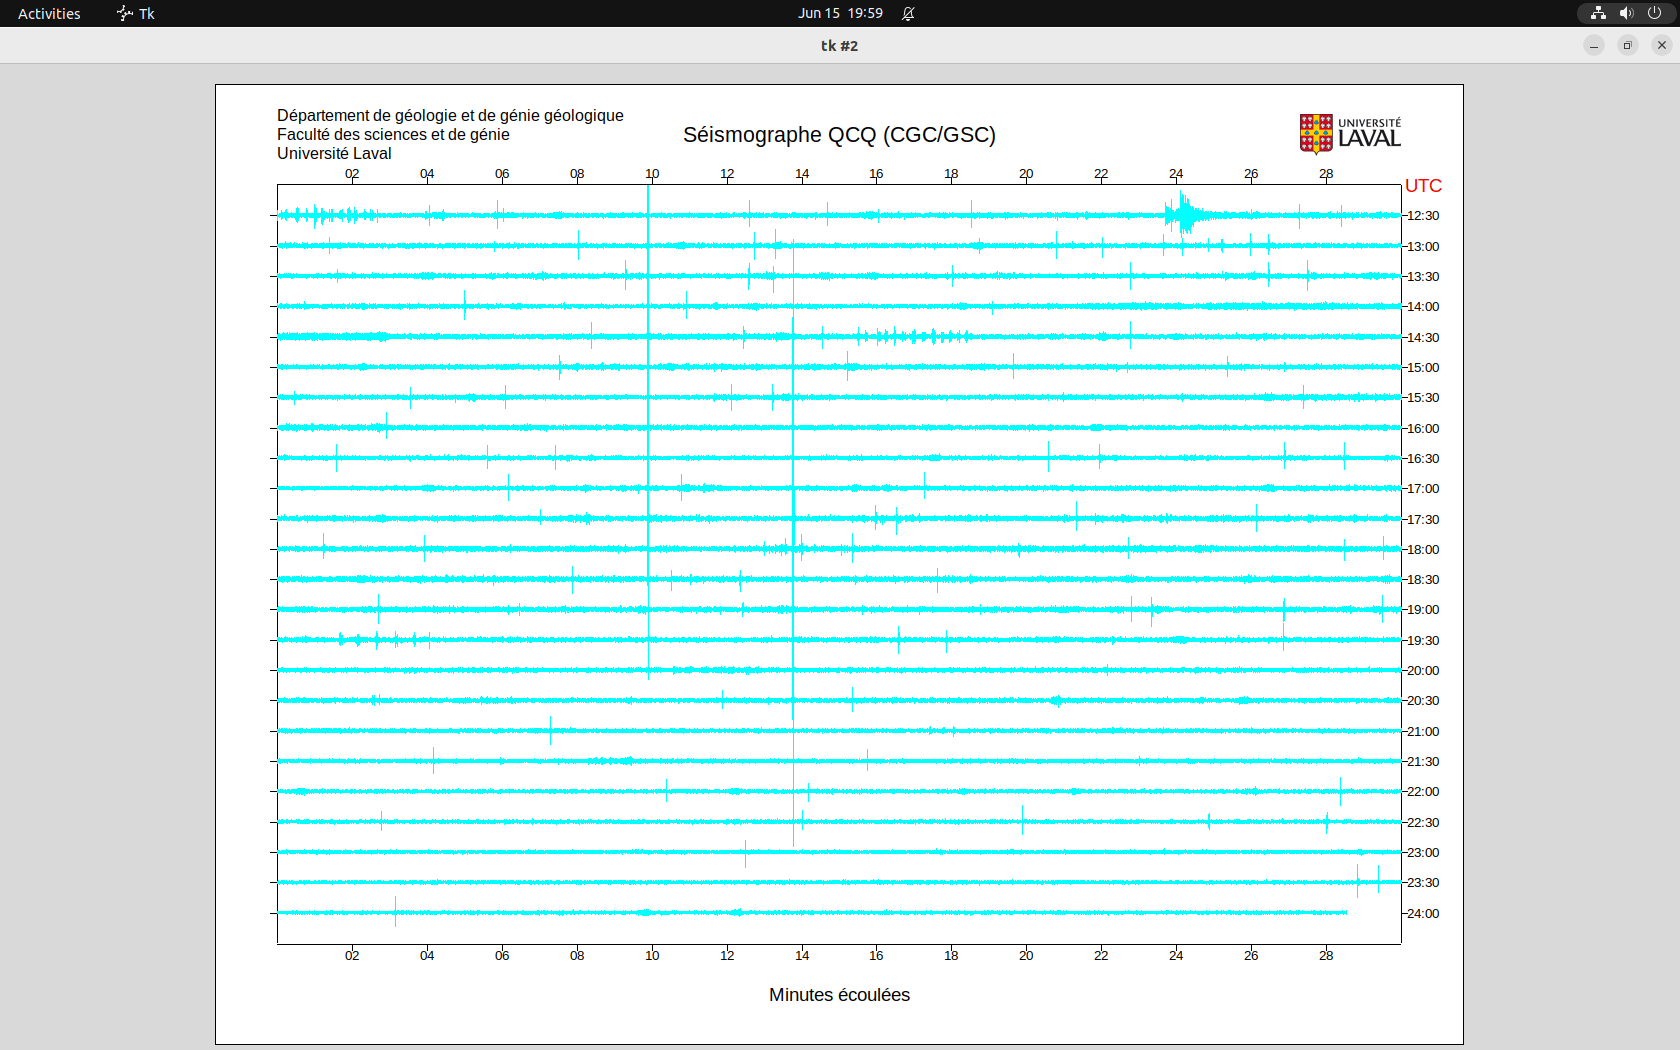Screen dimensions: 1680x1050
Task: Click the 15:30 time label
Action: [x=1423, y=398]
